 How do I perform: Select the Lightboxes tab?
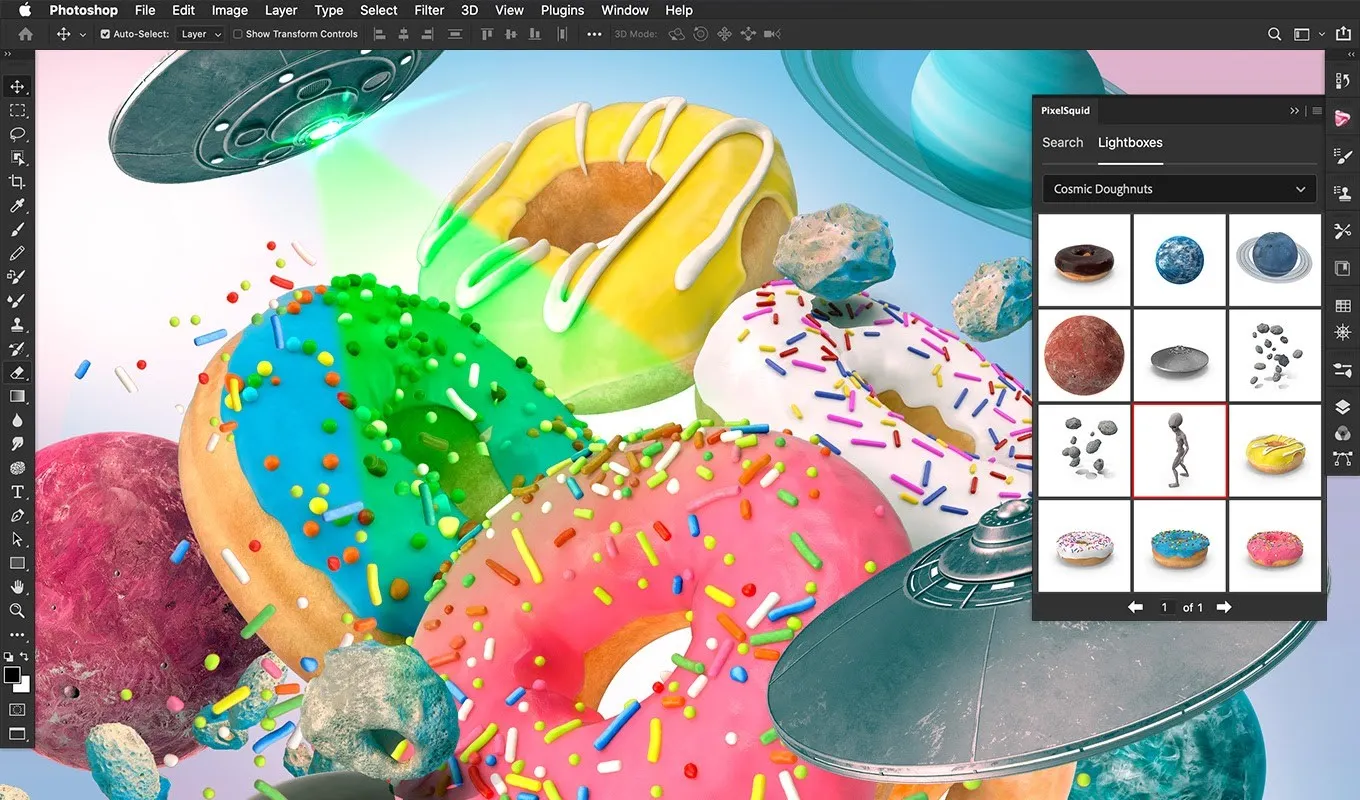pos(1130,142)
